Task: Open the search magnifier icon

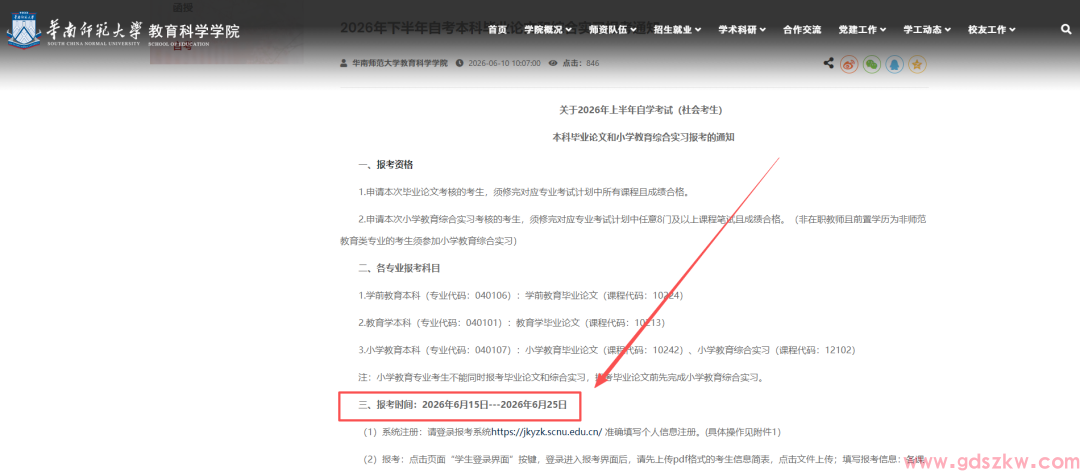Action: pos(1066,30)
